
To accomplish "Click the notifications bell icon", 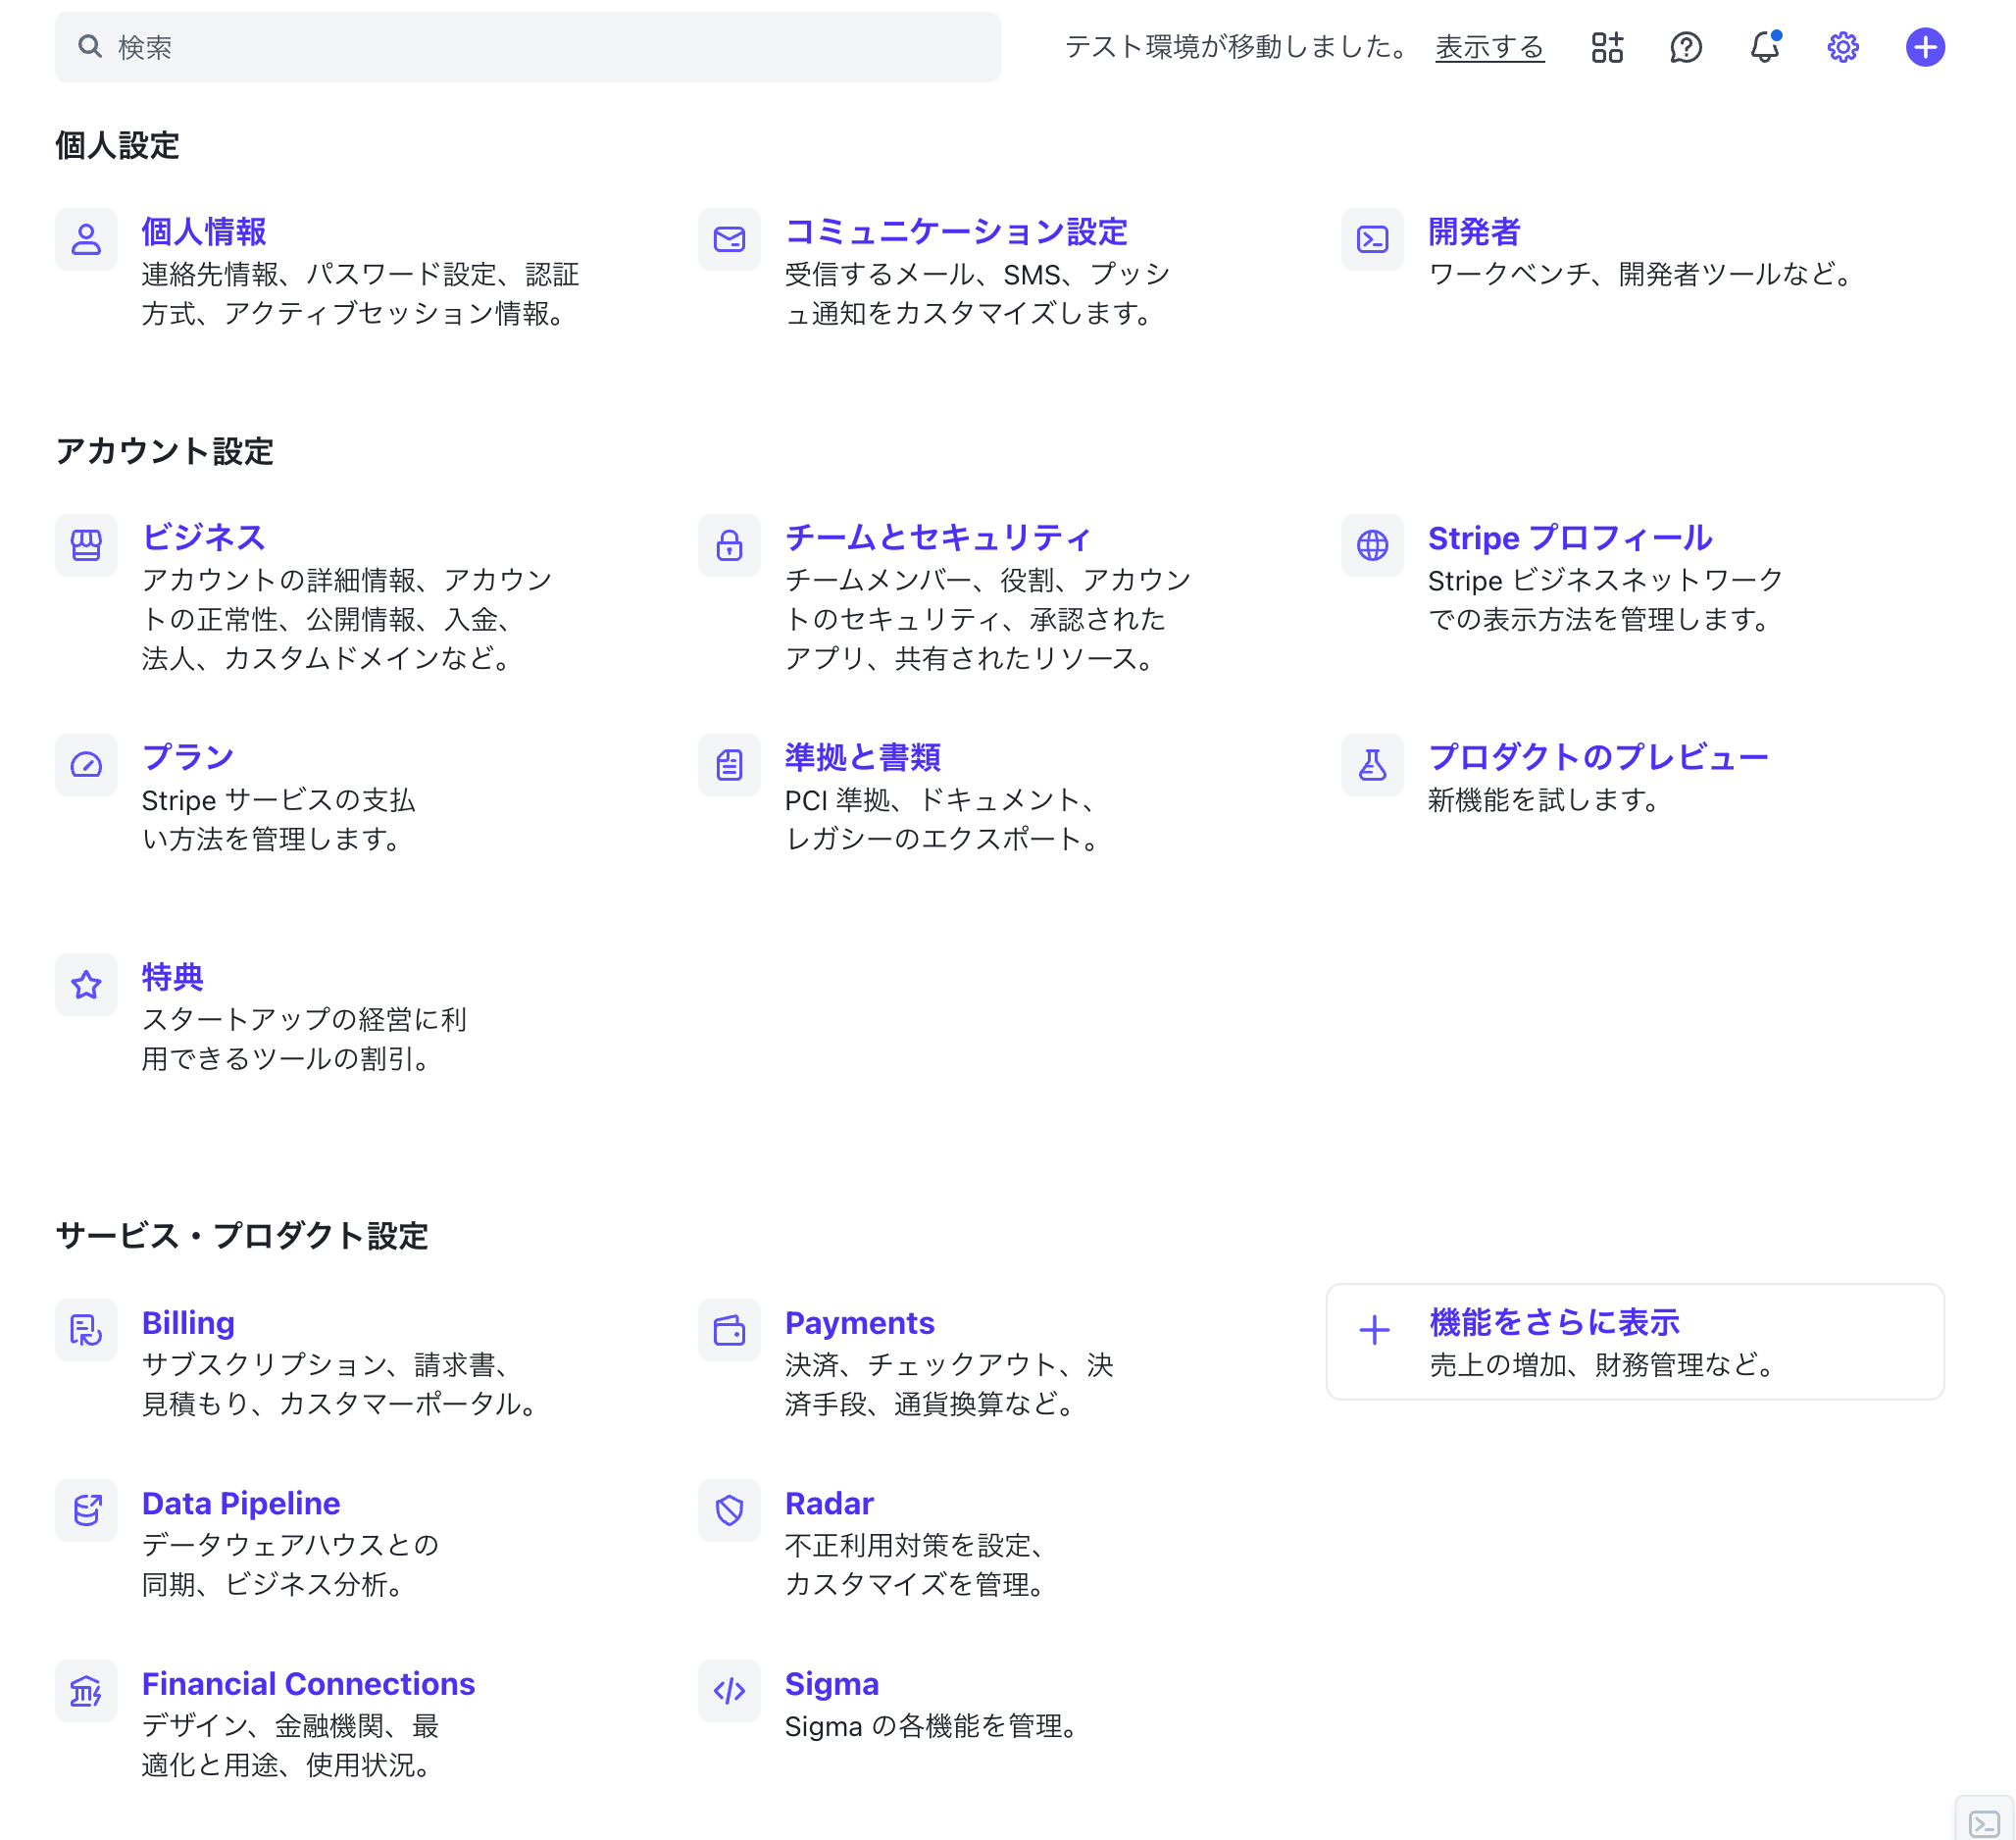I will point(1764,47).
